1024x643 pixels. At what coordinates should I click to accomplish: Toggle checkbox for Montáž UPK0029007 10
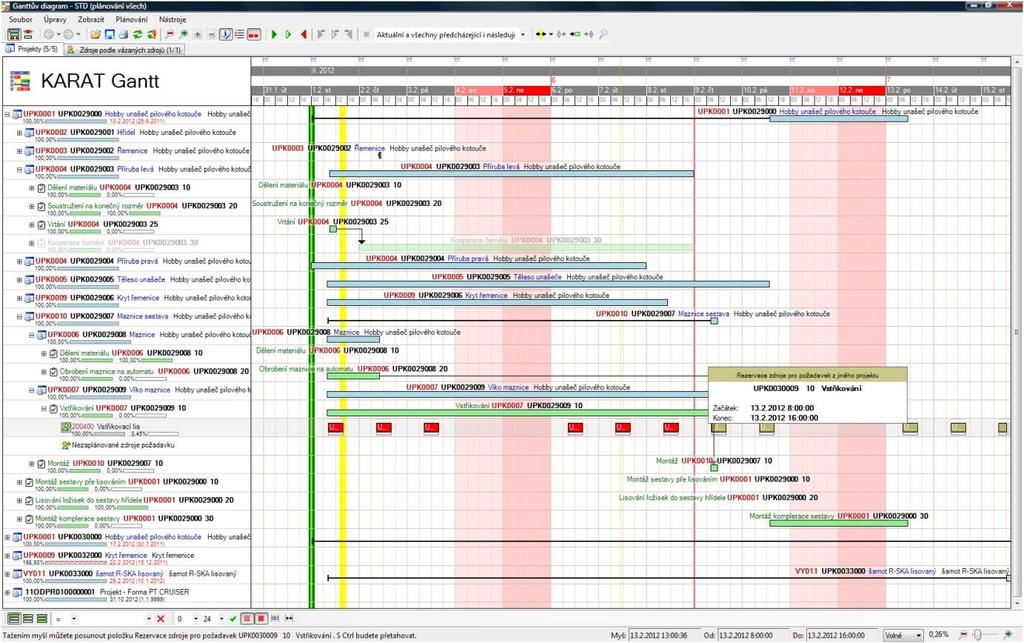click(x=41, y=464)
